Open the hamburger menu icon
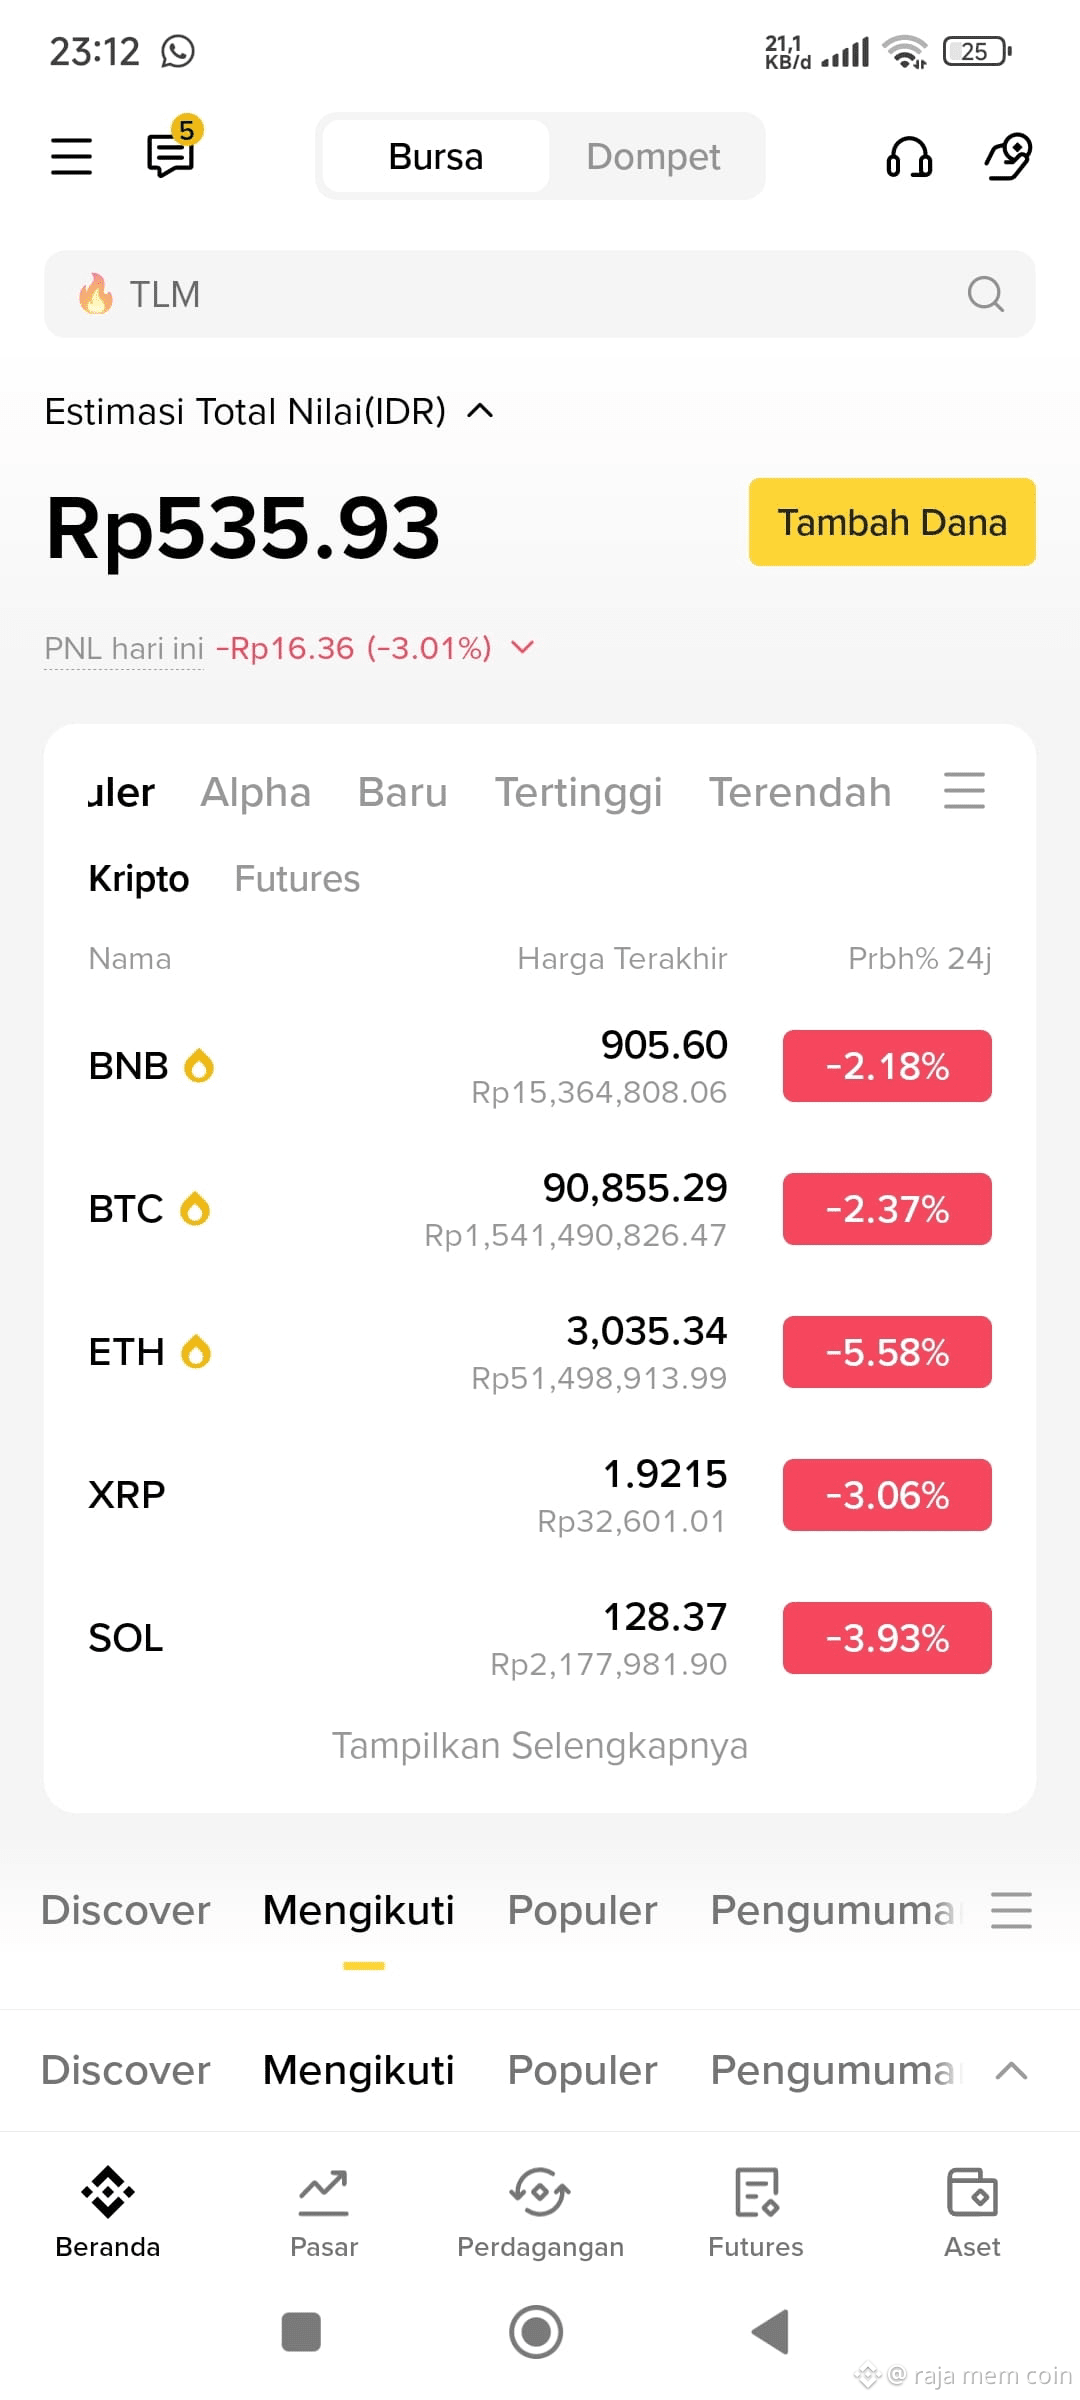Viewport: 1080px width, 2400px height. [x=71, y=156]
